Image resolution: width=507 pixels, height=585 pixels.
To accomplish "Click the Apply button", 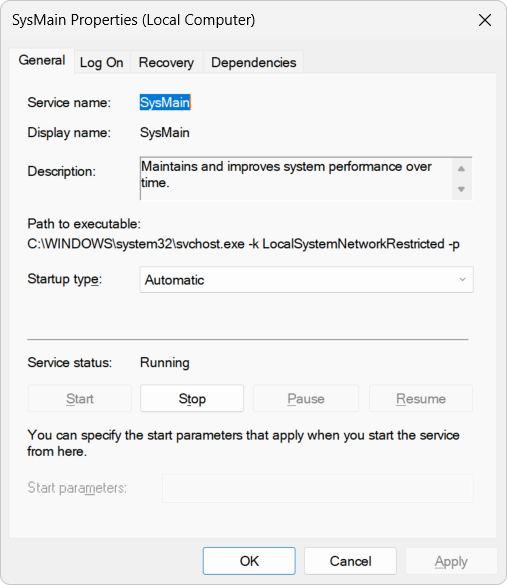I will [x=451, y=561].
